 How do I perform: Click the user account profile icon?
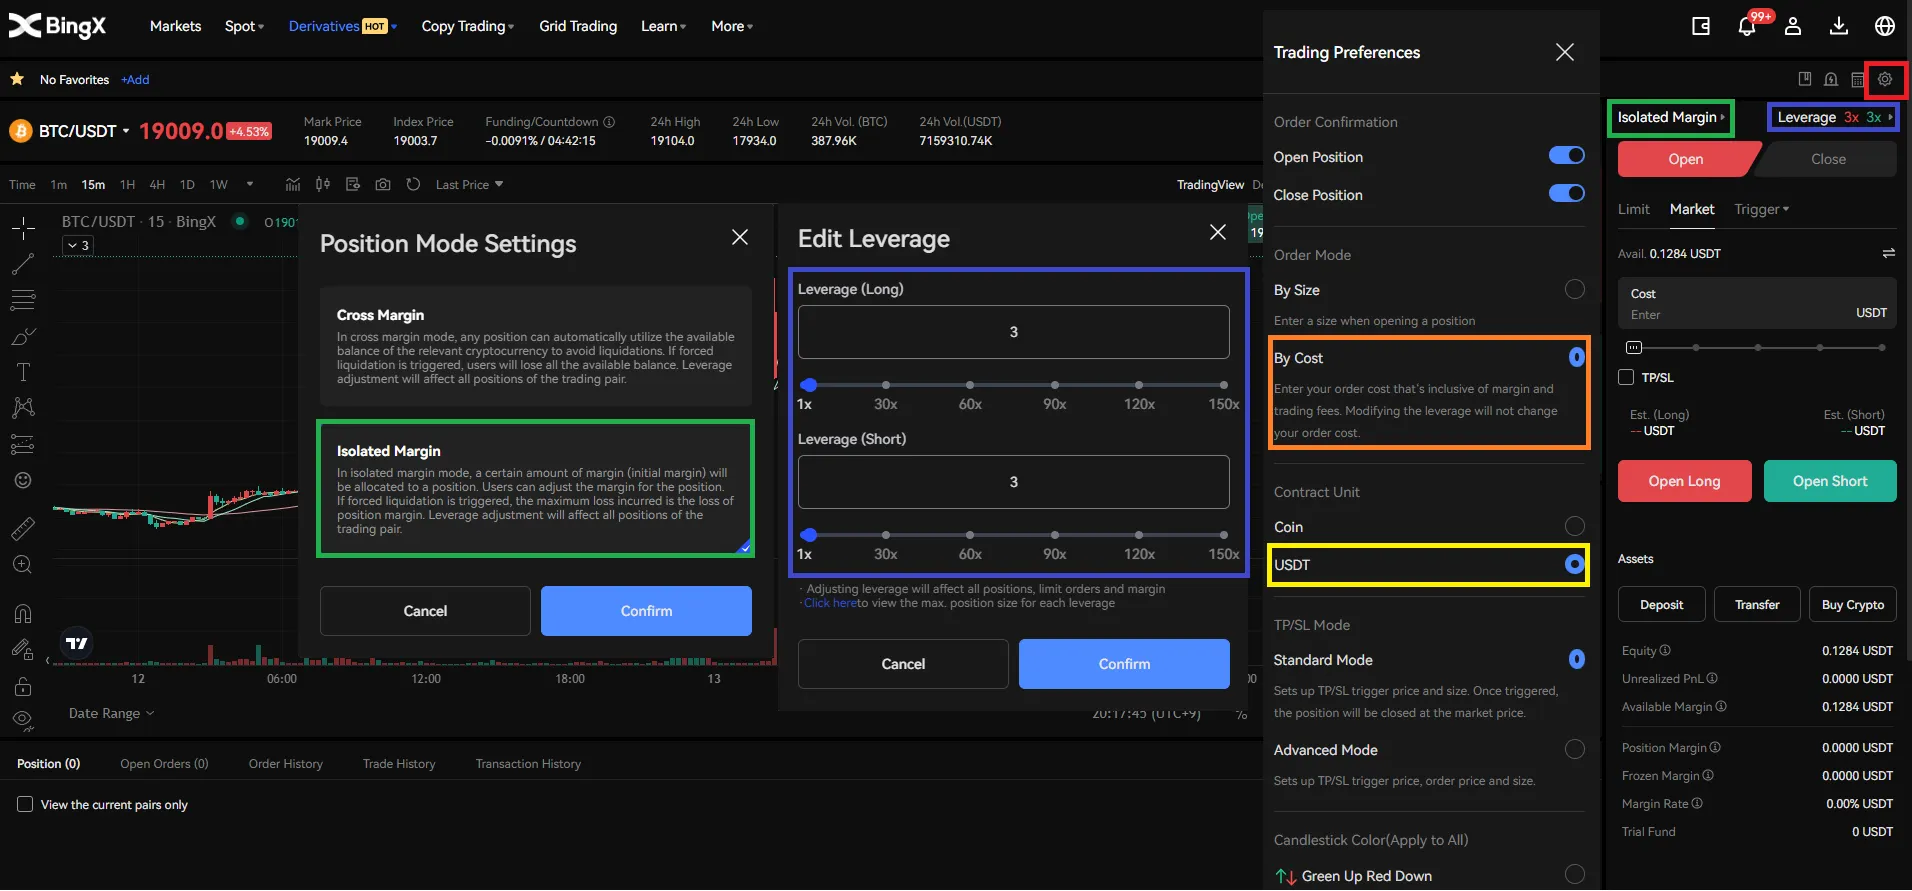(1793, 27)
